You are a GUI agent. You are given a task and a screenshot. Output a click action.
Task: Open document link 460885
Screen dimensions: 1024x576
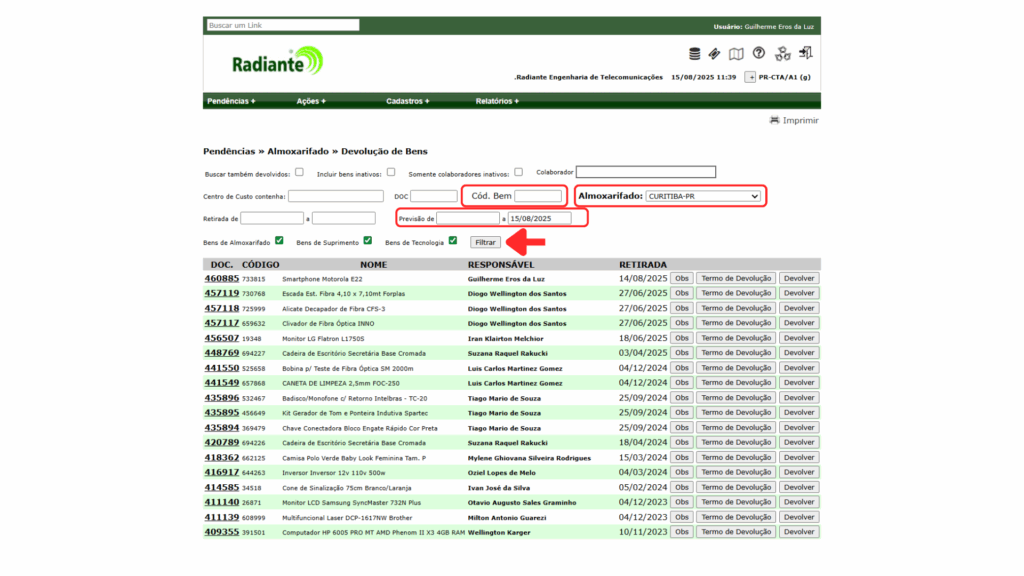pyautogui.click(x=222, y=278)
